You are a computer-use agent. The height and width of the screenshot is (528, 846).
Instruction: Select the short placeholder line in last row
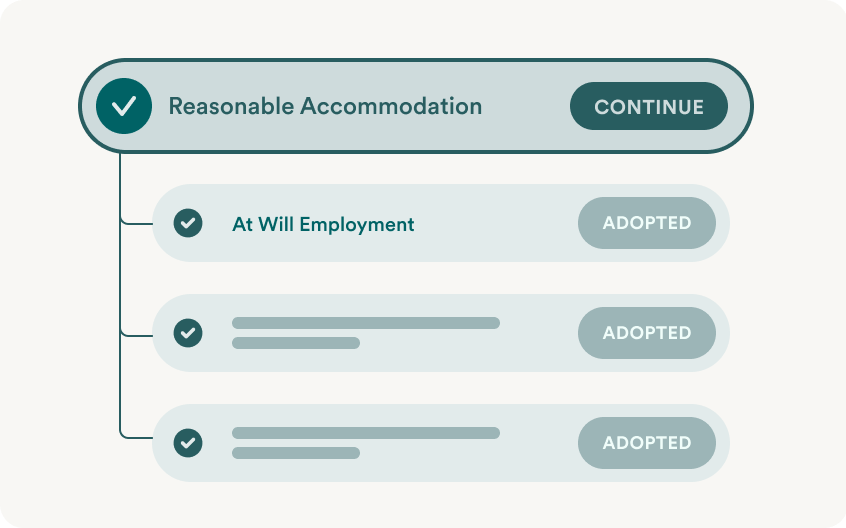[x=296, y=453]
